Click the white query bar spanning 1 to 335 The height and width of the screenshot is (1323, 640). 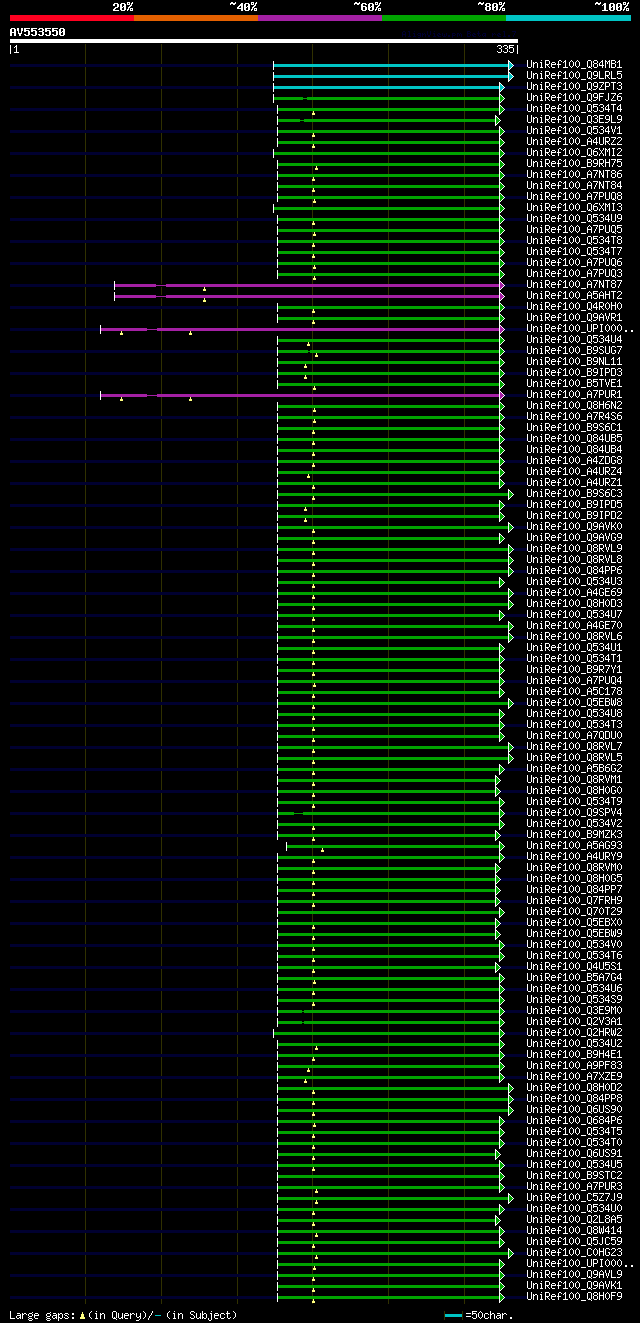click(263, 41)
